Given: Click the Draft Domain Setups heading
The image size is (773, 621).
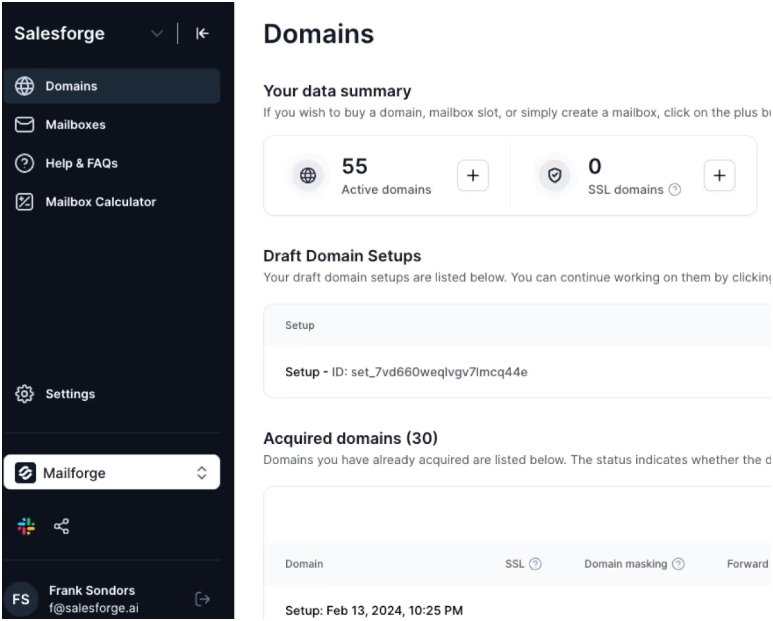Looking at the screenshot, I should pyautogui.click(x=342, y=256).
